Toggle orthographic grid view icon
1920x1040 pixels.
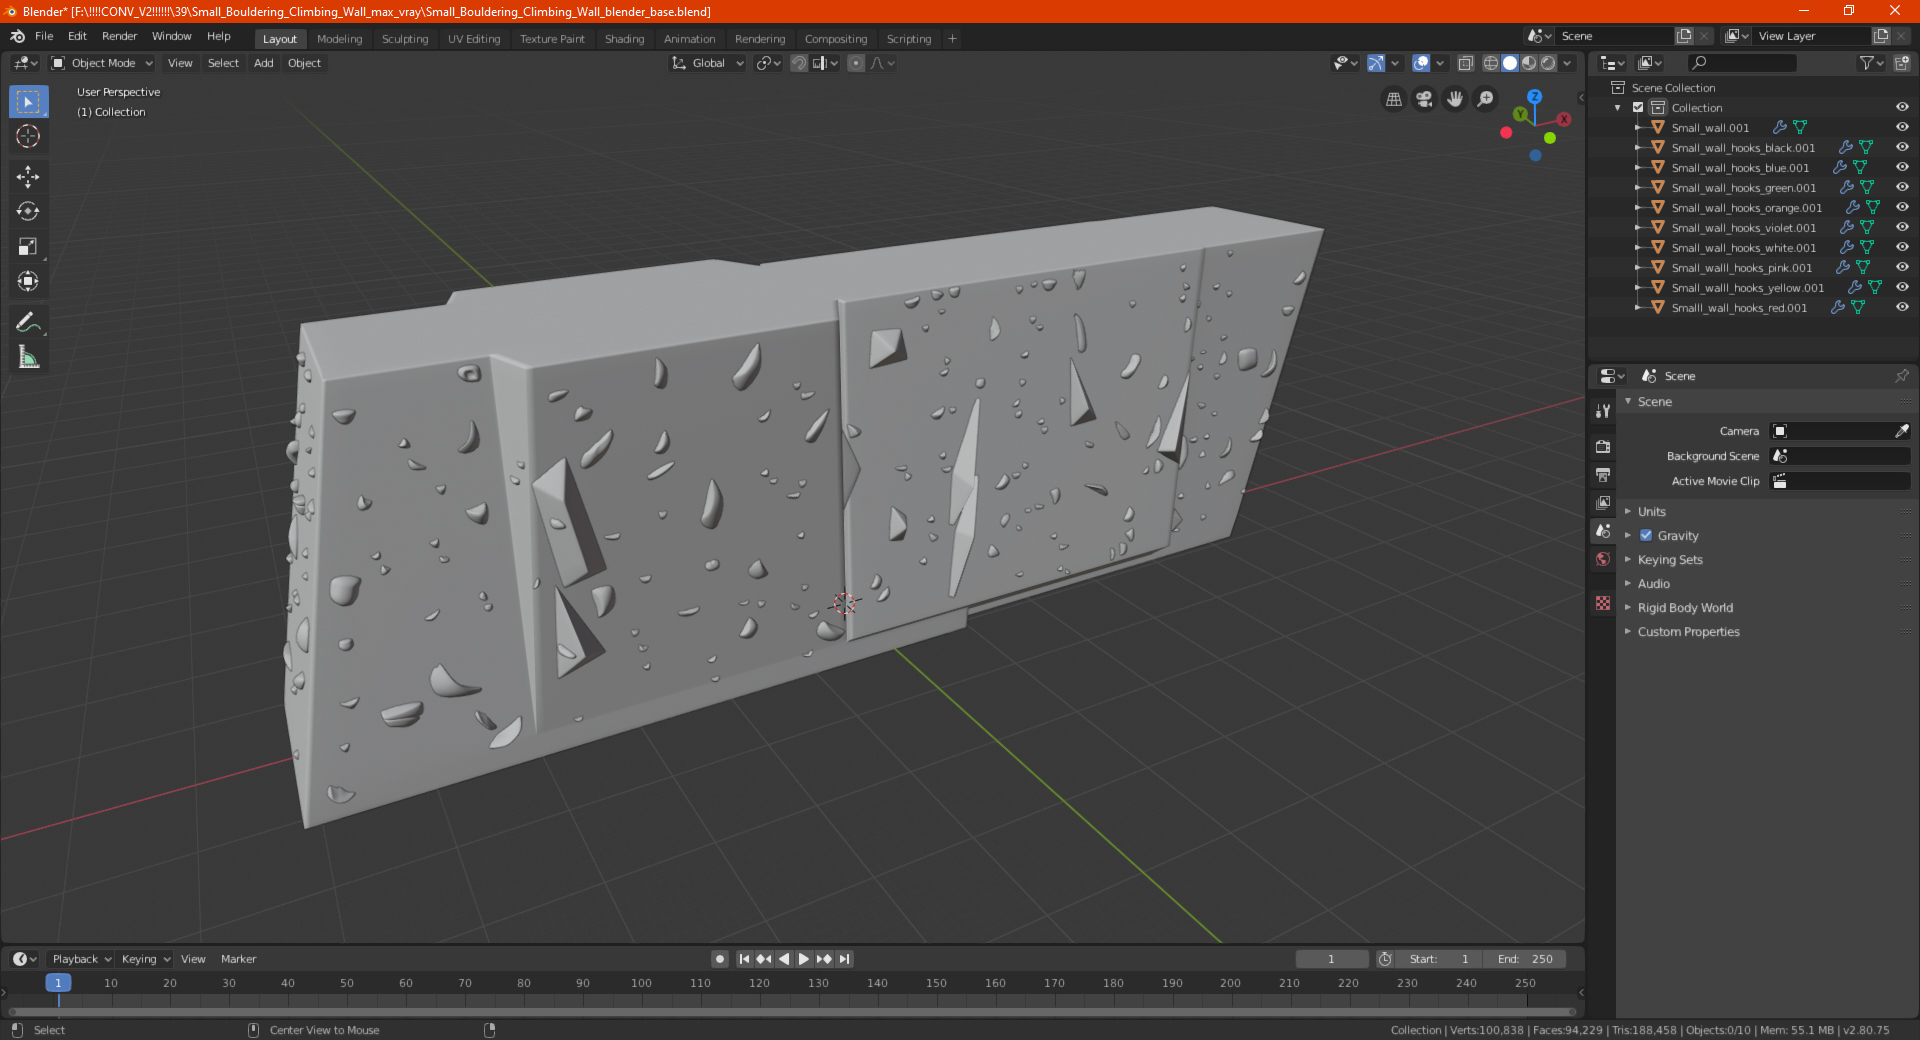(1393, 99)
